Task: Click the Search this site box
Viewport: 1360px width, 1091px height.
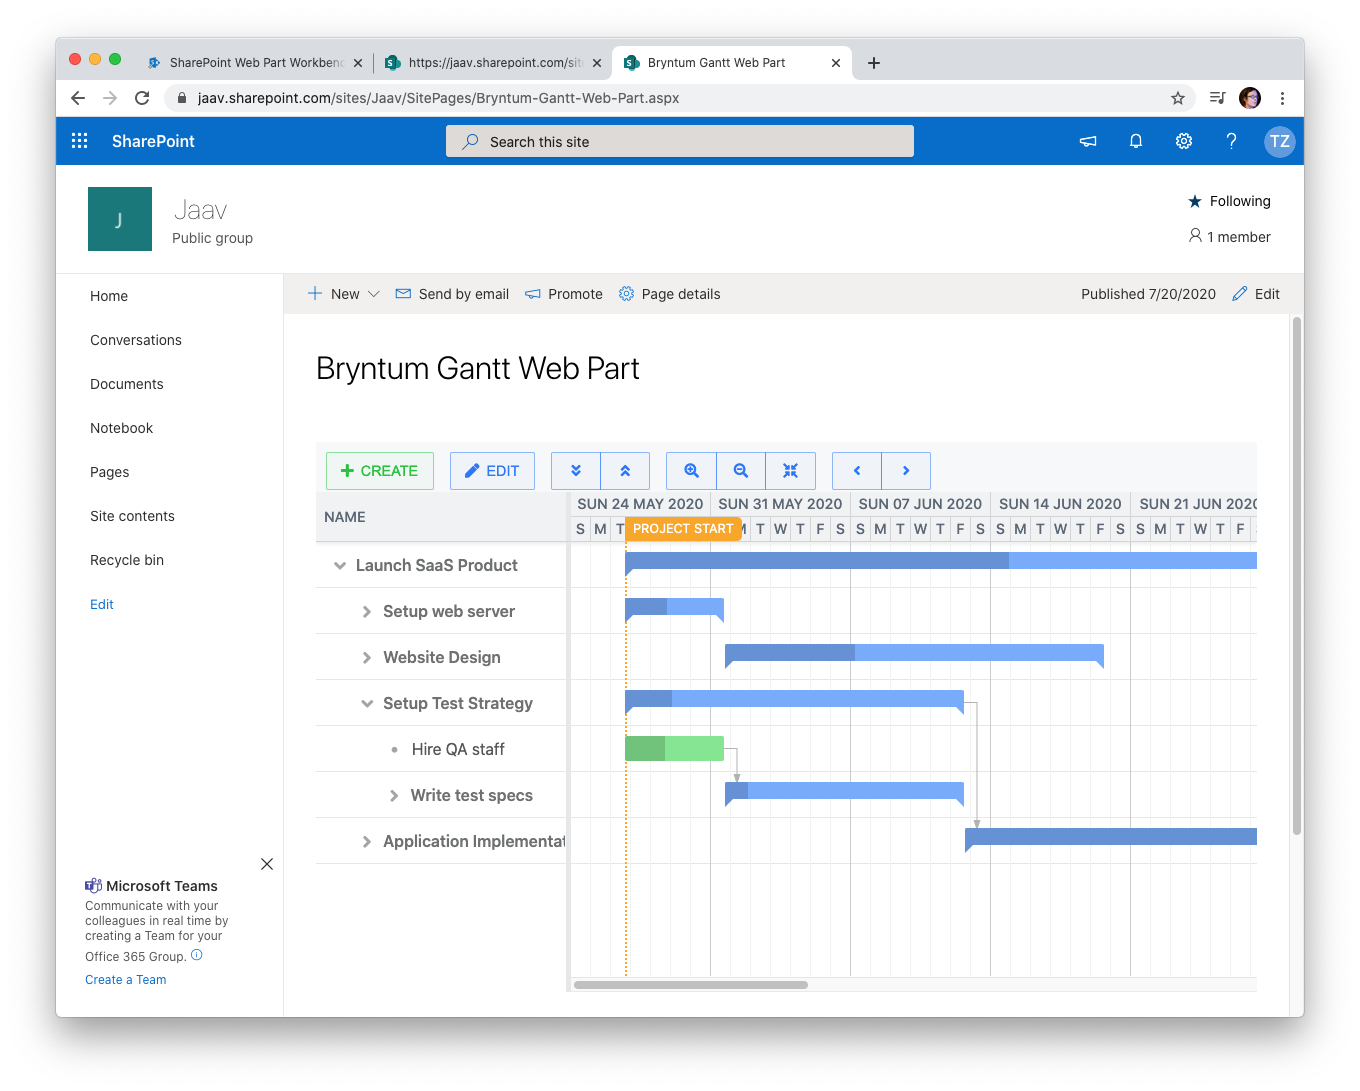Action: coord(680,142)
